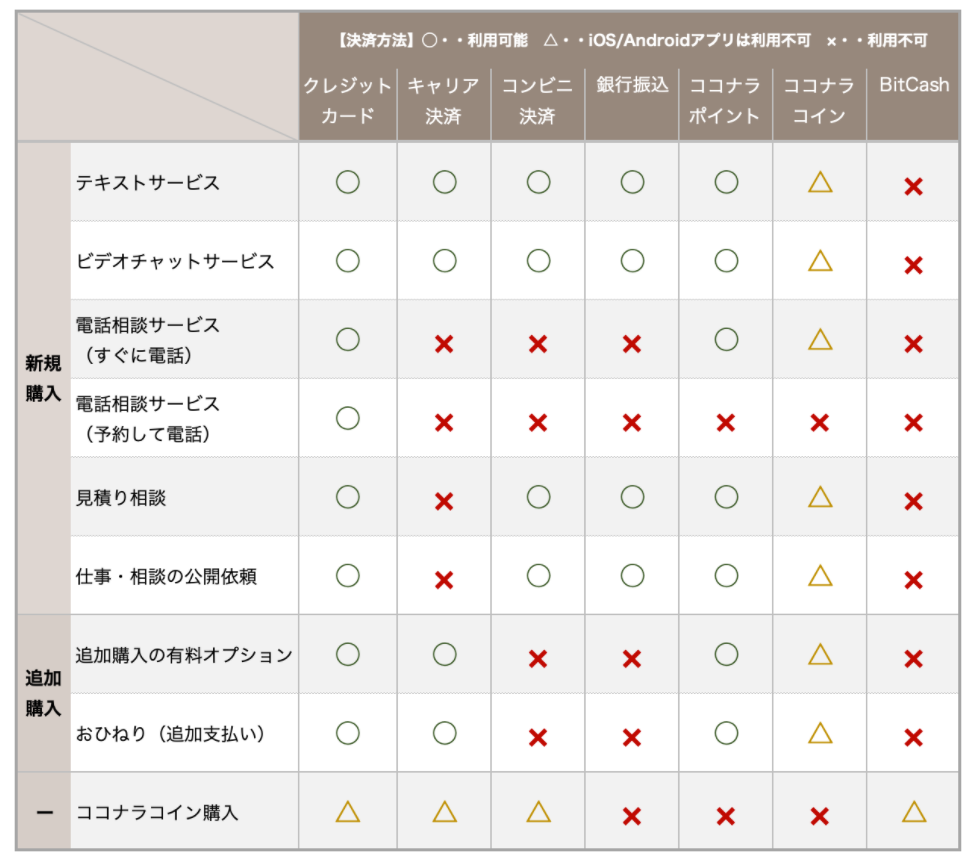
Task: Click the 新規購入 category cell
Action: (43, 378)
